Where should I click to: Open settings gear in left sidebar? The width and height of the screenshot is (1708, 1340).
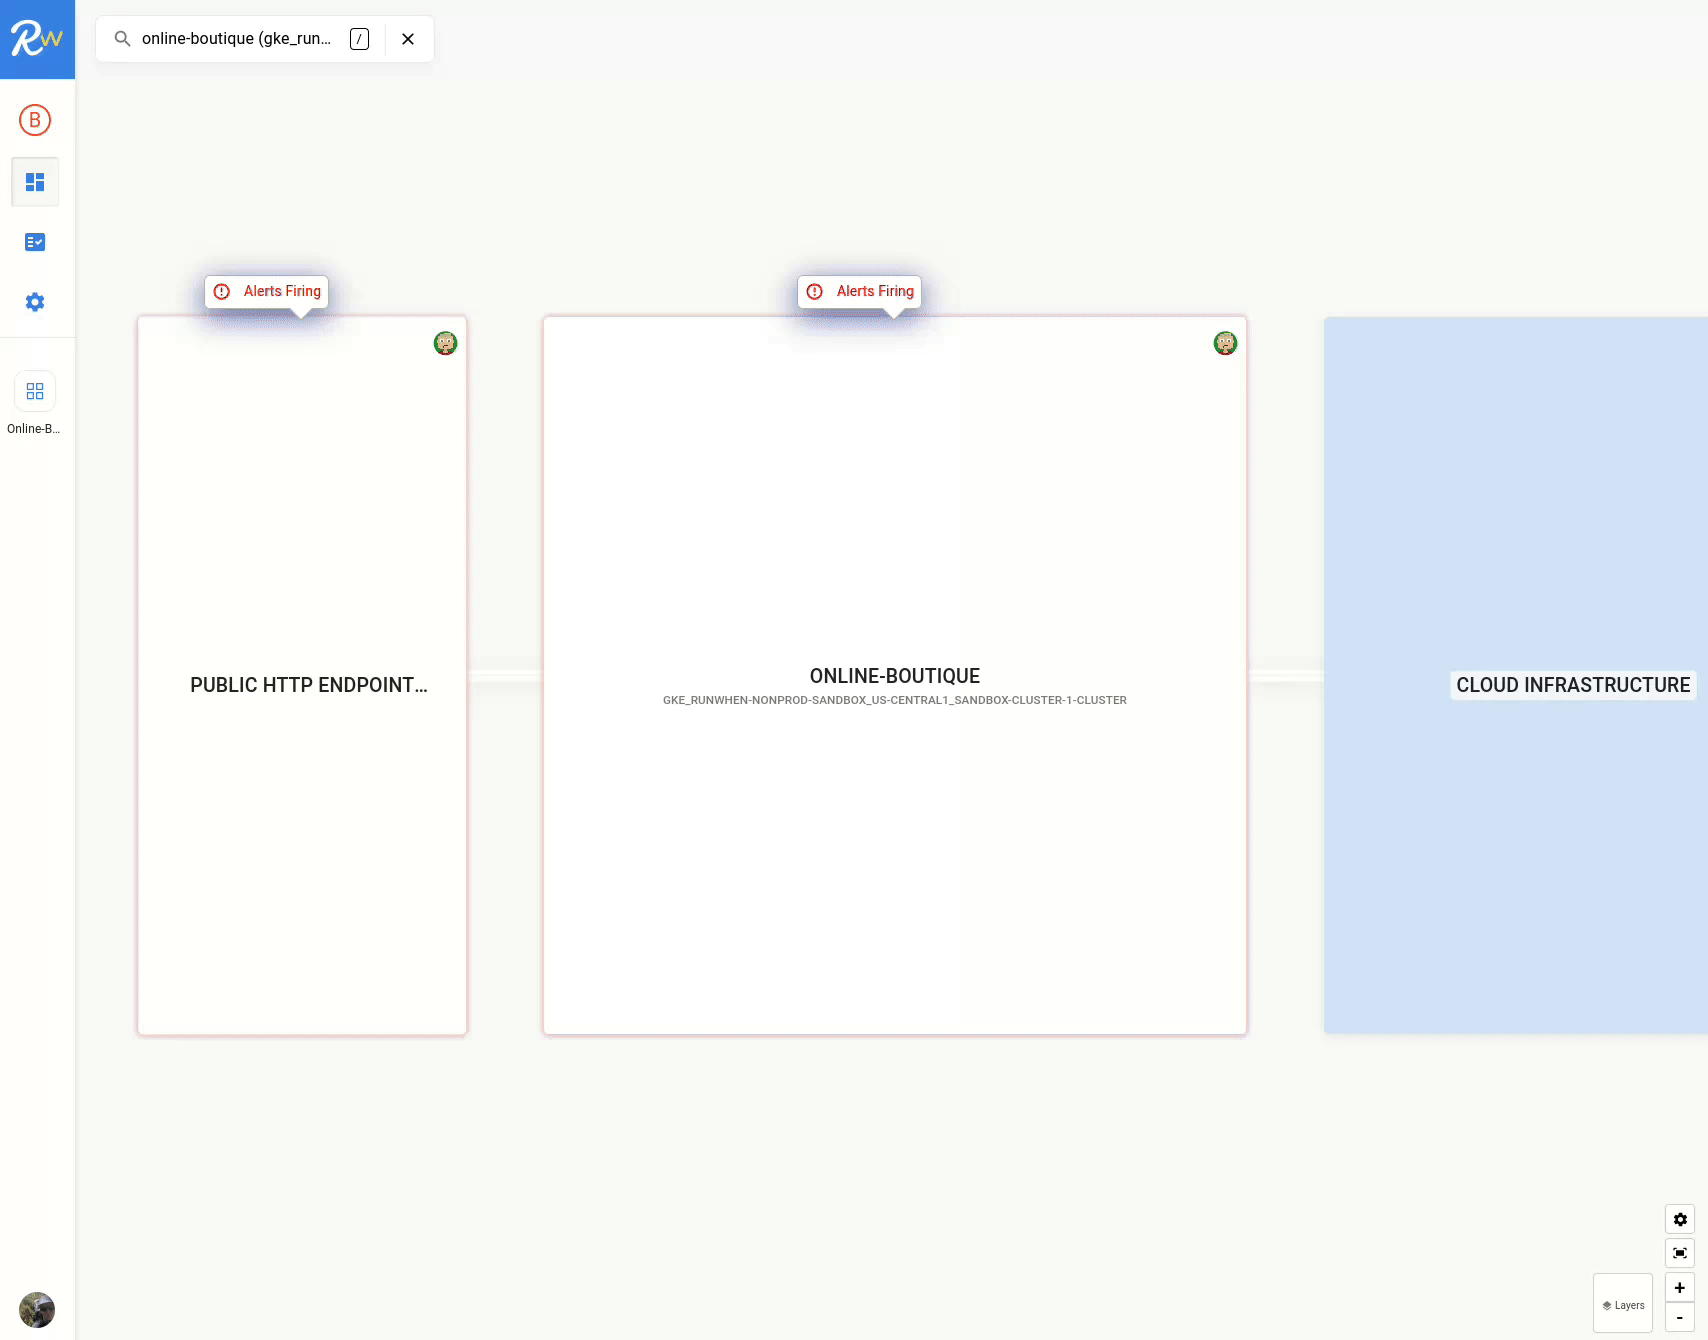35,302
